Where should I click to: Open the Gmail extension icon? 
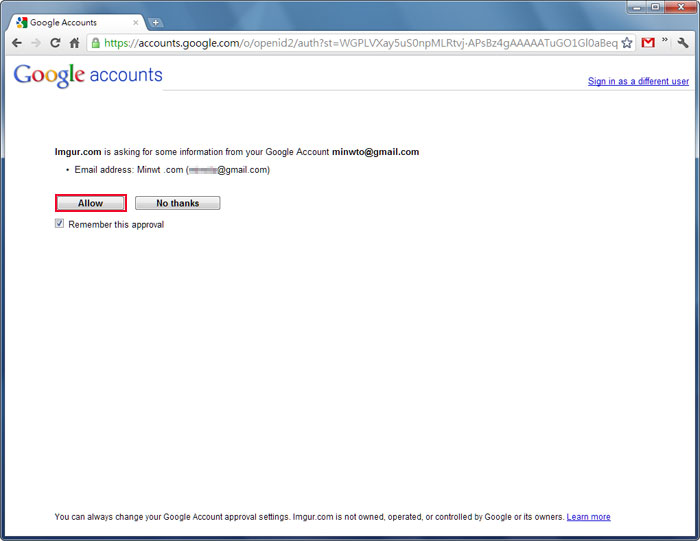pos(648,43)
